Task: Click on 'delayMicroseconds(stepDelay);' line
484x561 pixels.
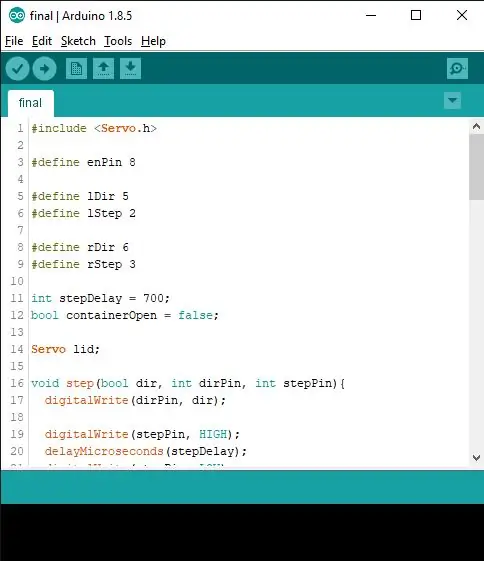Action: (146, 451)
